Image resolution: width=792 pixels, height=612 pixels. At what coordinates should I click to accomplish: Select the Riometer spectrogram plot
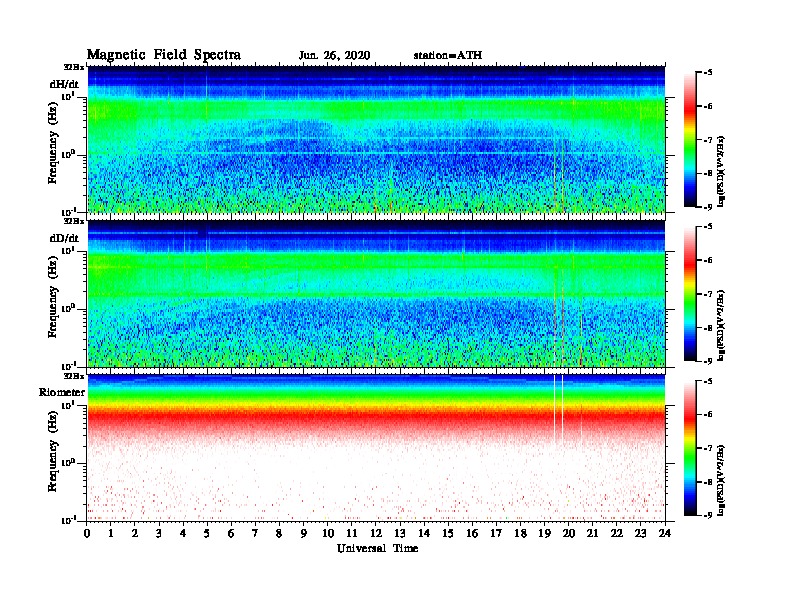tap(376, 448)
